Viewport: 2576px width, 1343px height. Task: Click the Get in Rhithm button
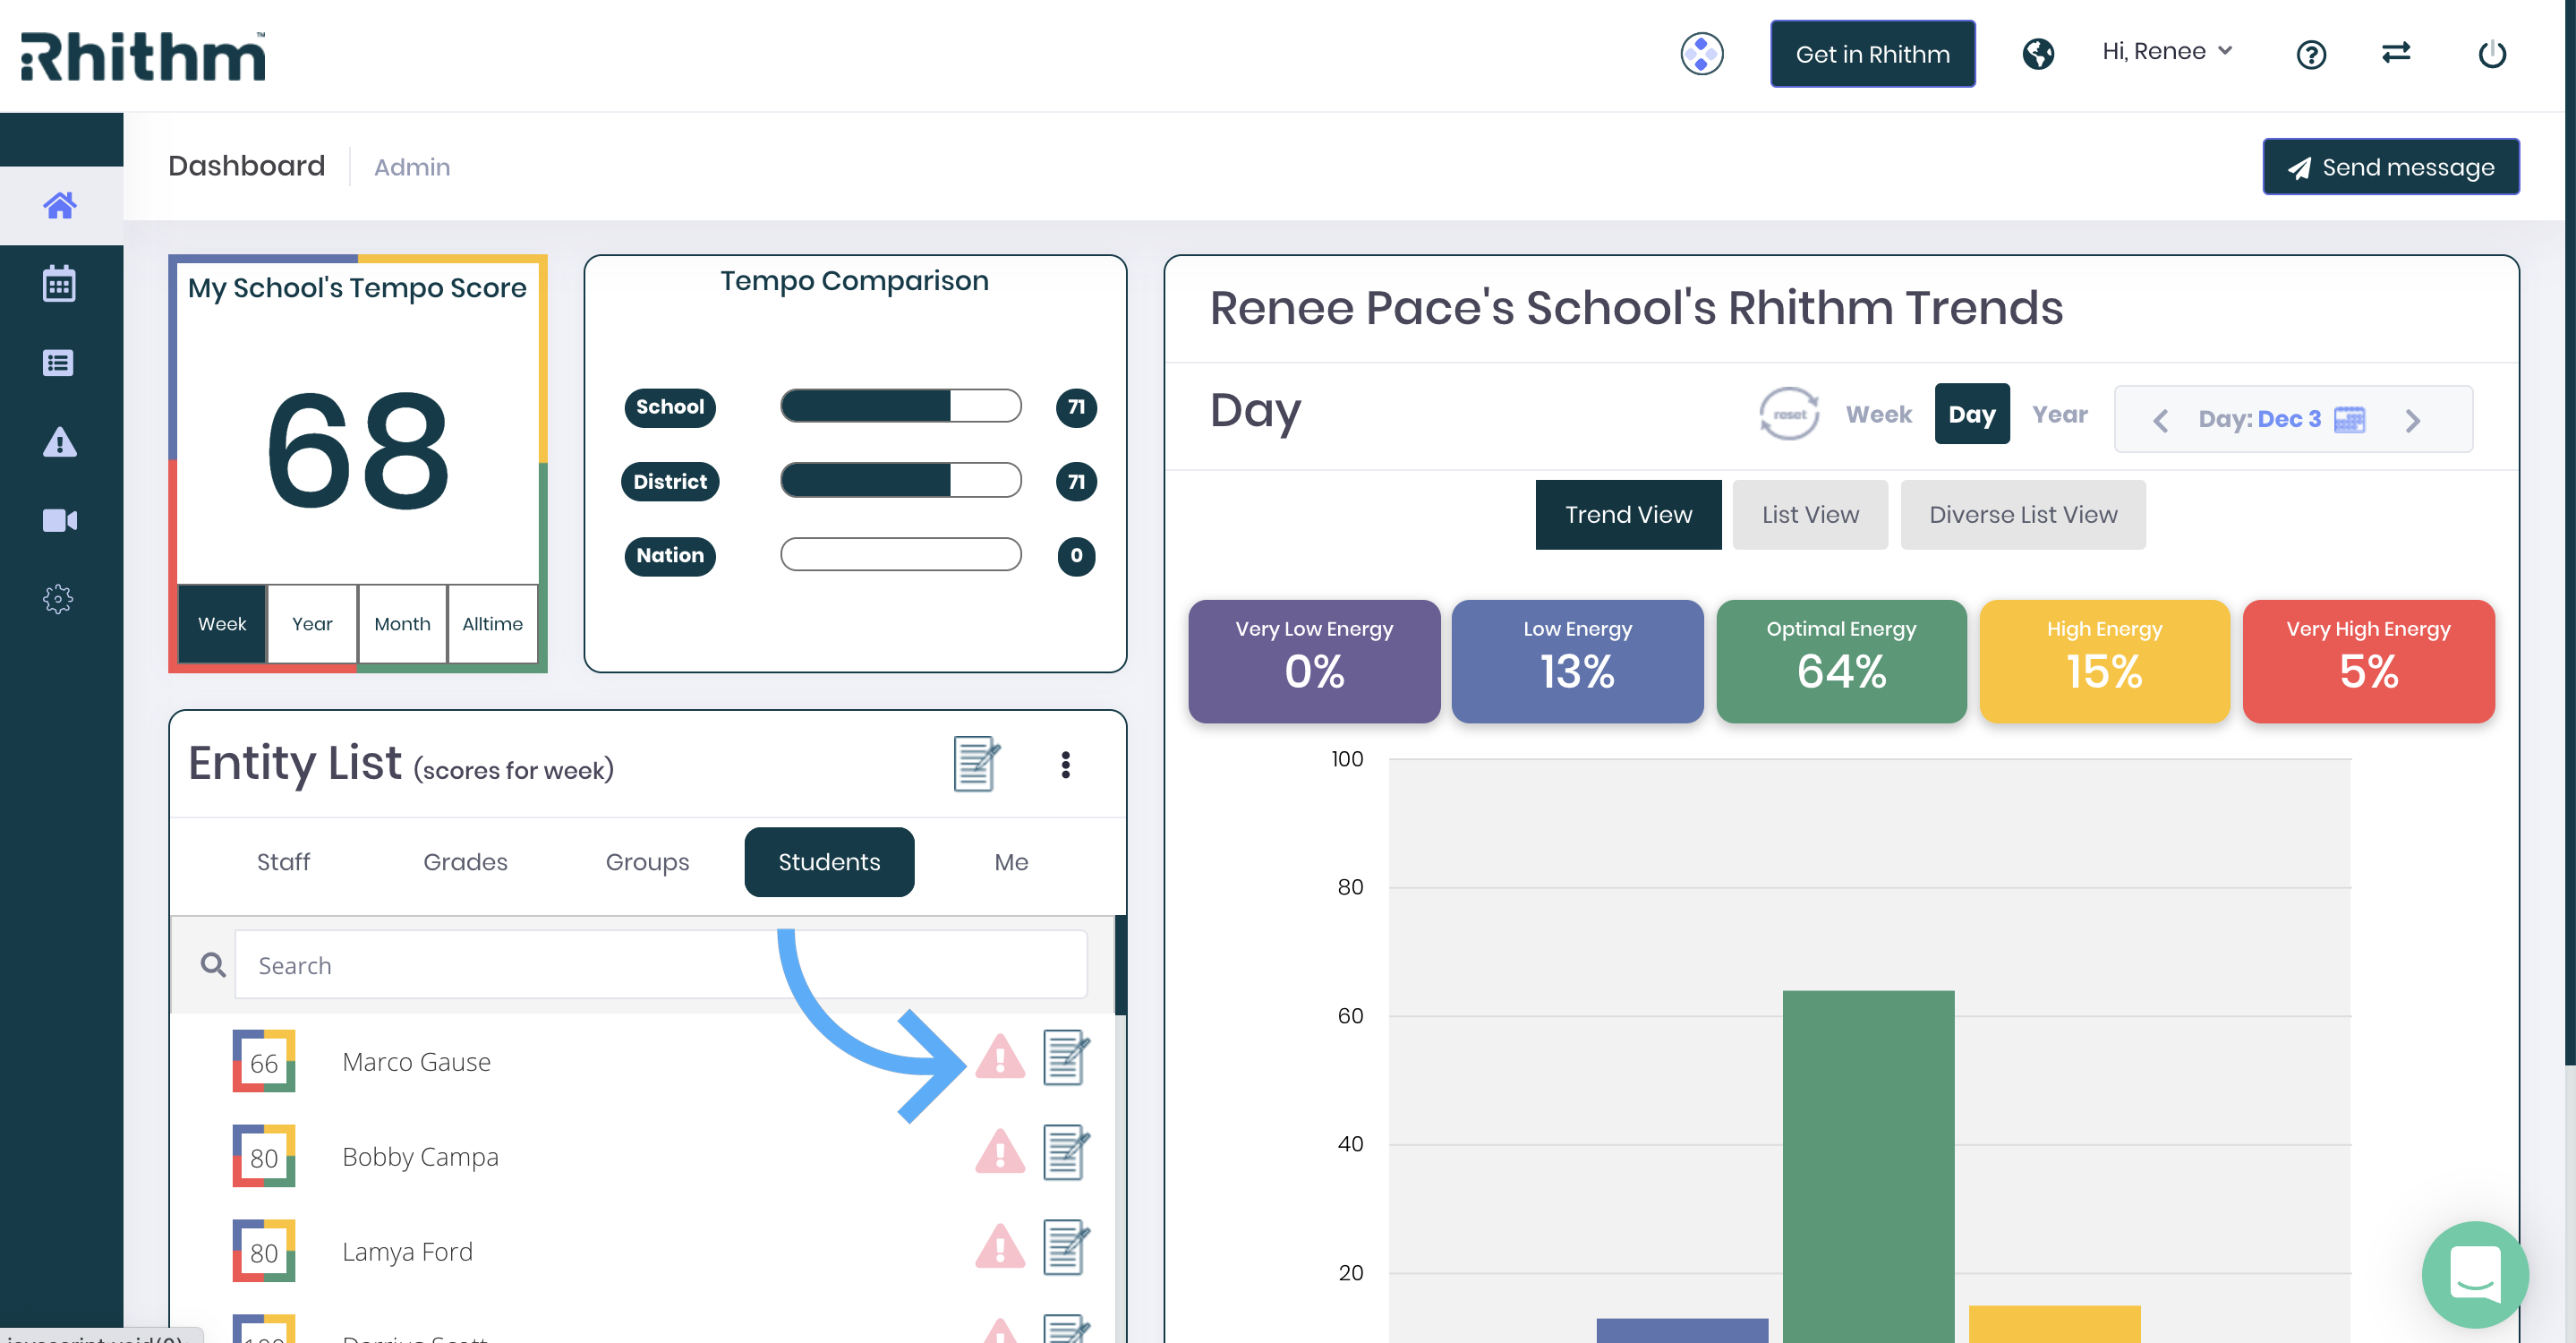[x=1872, y=54]
